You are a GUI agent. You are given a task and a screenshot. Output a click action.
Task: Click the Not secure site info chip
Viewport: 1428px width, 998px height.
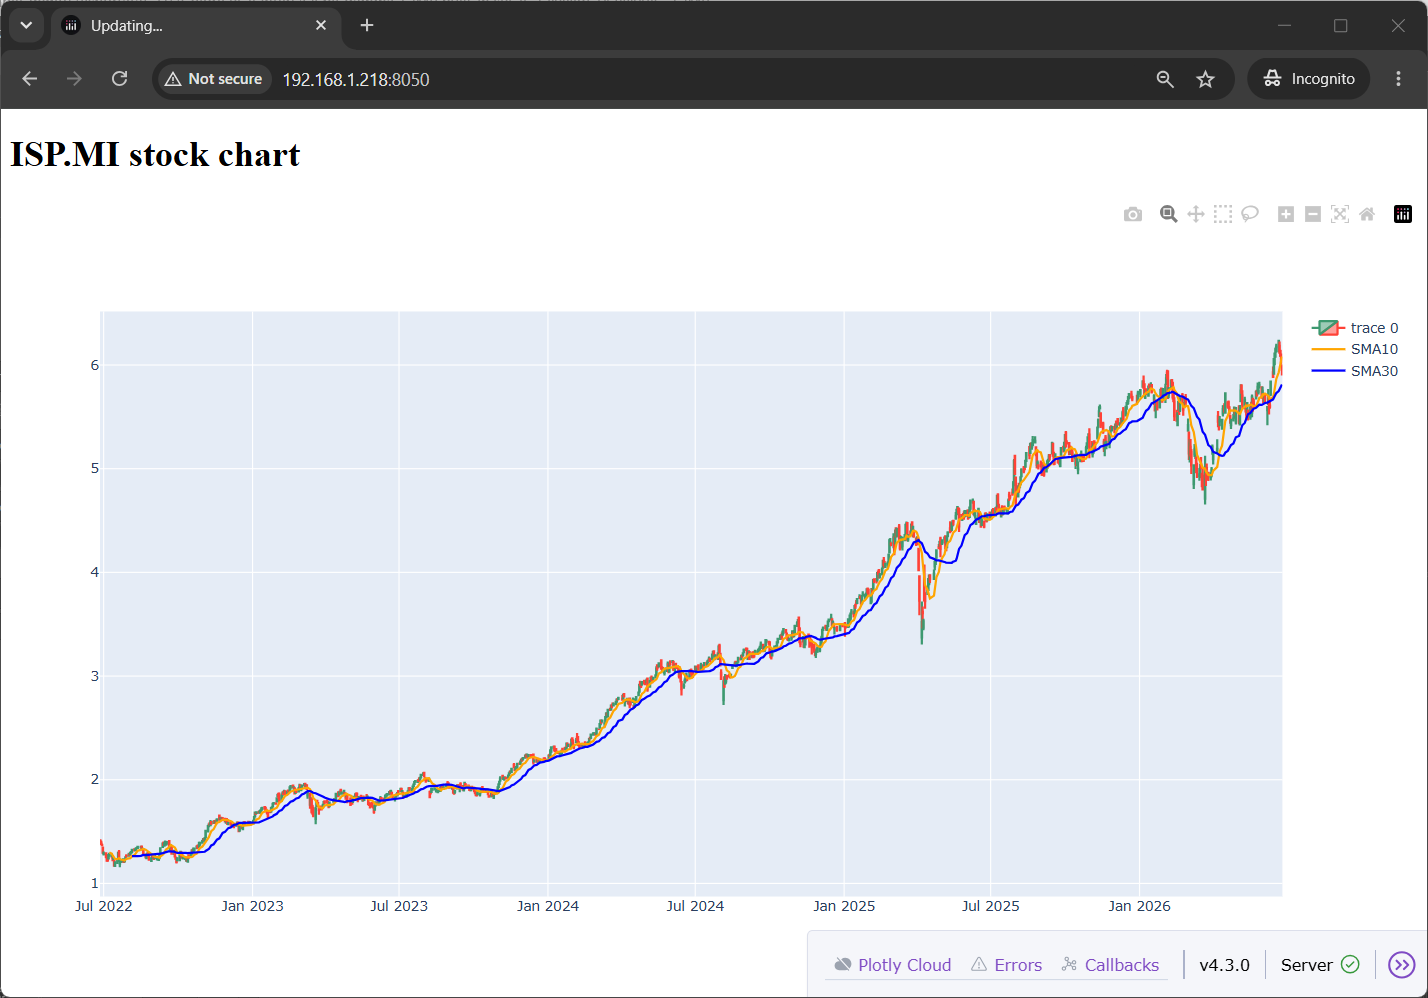[215, 79]
